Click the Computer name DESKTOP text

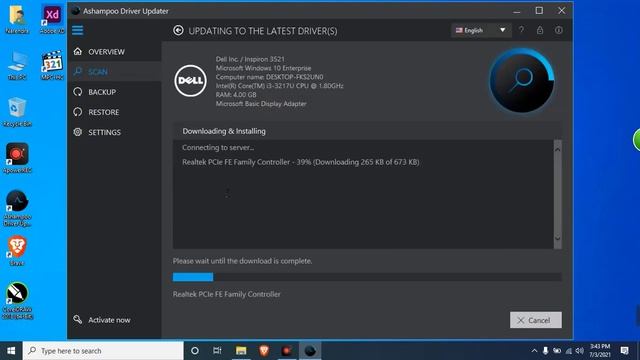269,77
